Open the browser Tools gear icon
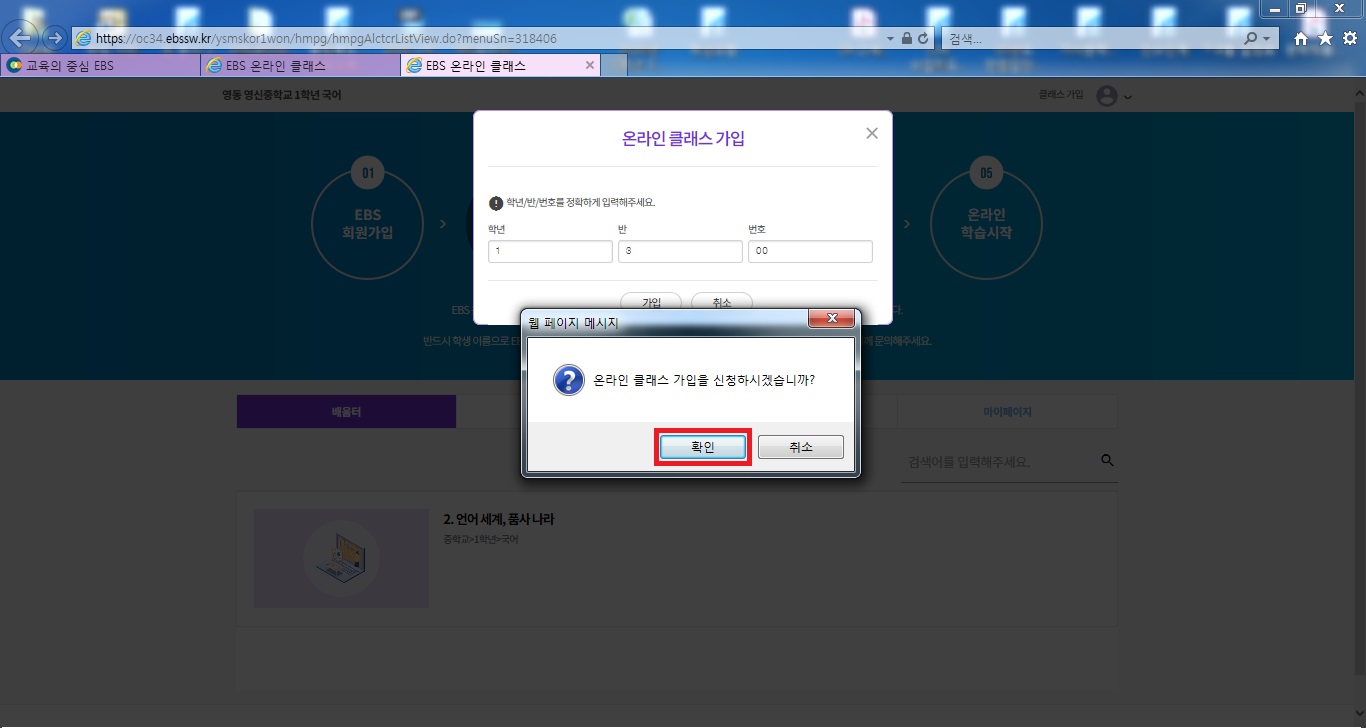The width and height of the screenshot is (1366, 728). (x=1349, y=38)
